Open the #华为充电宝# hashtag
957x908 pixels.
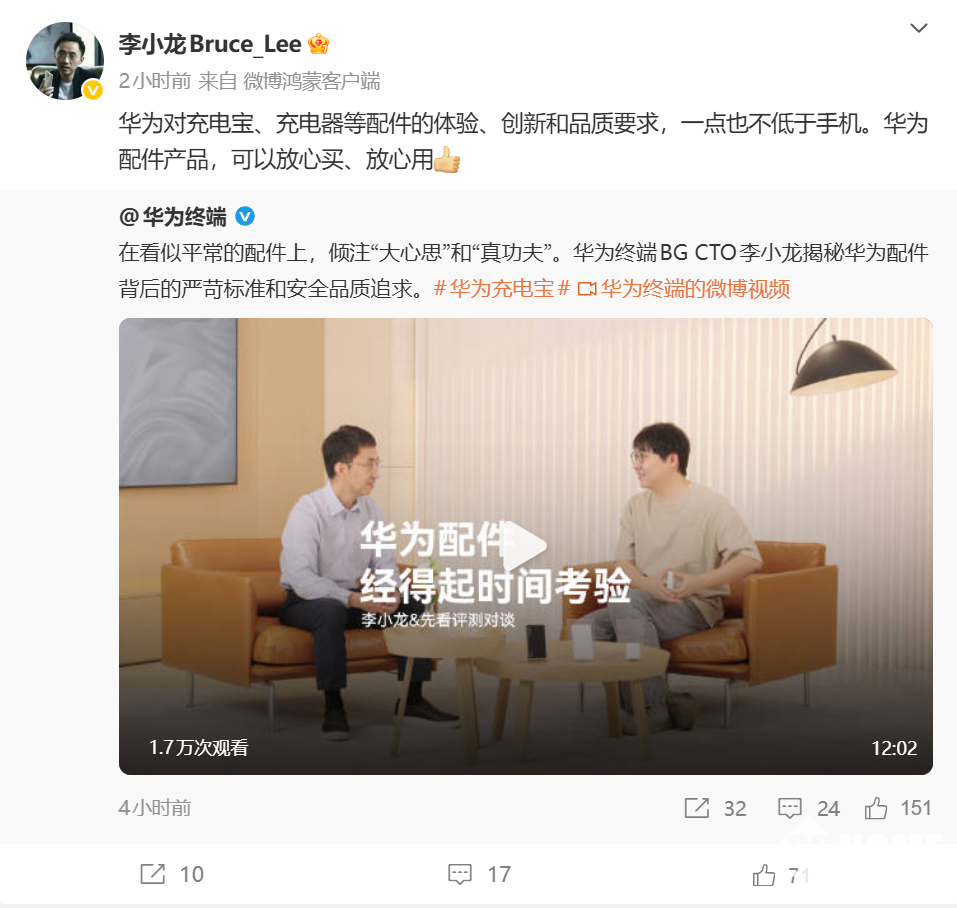pyautogui.click(x=502, y=289)
